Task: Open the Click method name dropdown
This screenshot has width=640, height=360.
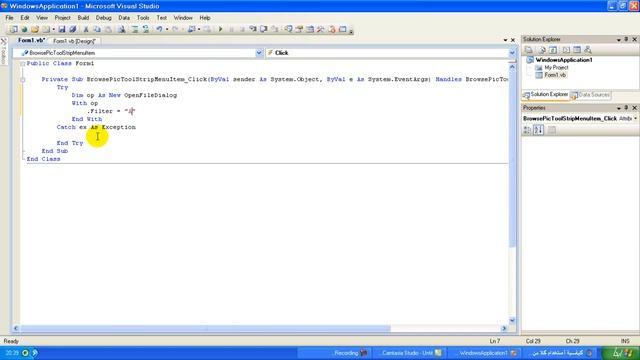Action: tap(512, 53)
